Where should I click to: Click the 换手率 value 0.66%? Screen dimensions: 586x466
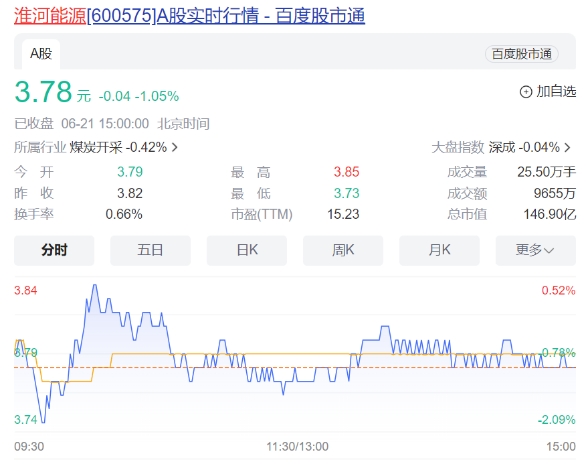124,214
